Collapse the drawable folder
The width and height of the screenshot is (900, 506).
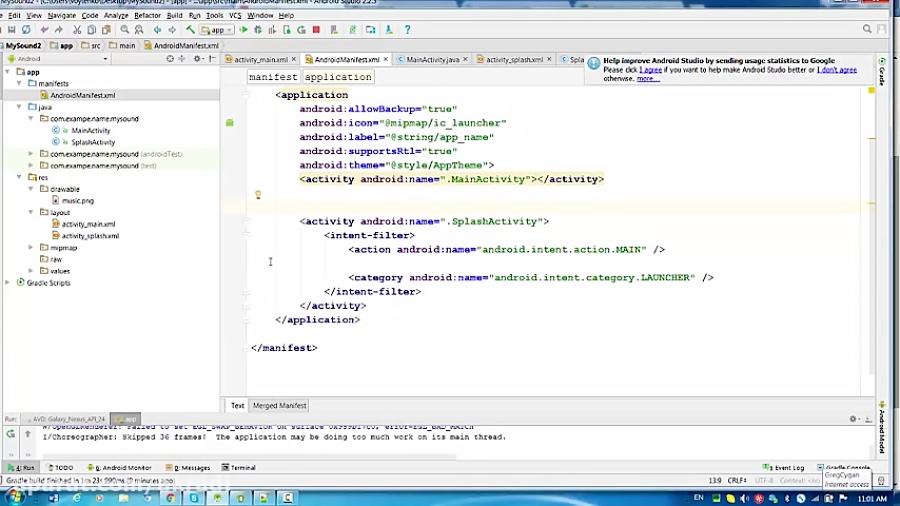[31, 189]
